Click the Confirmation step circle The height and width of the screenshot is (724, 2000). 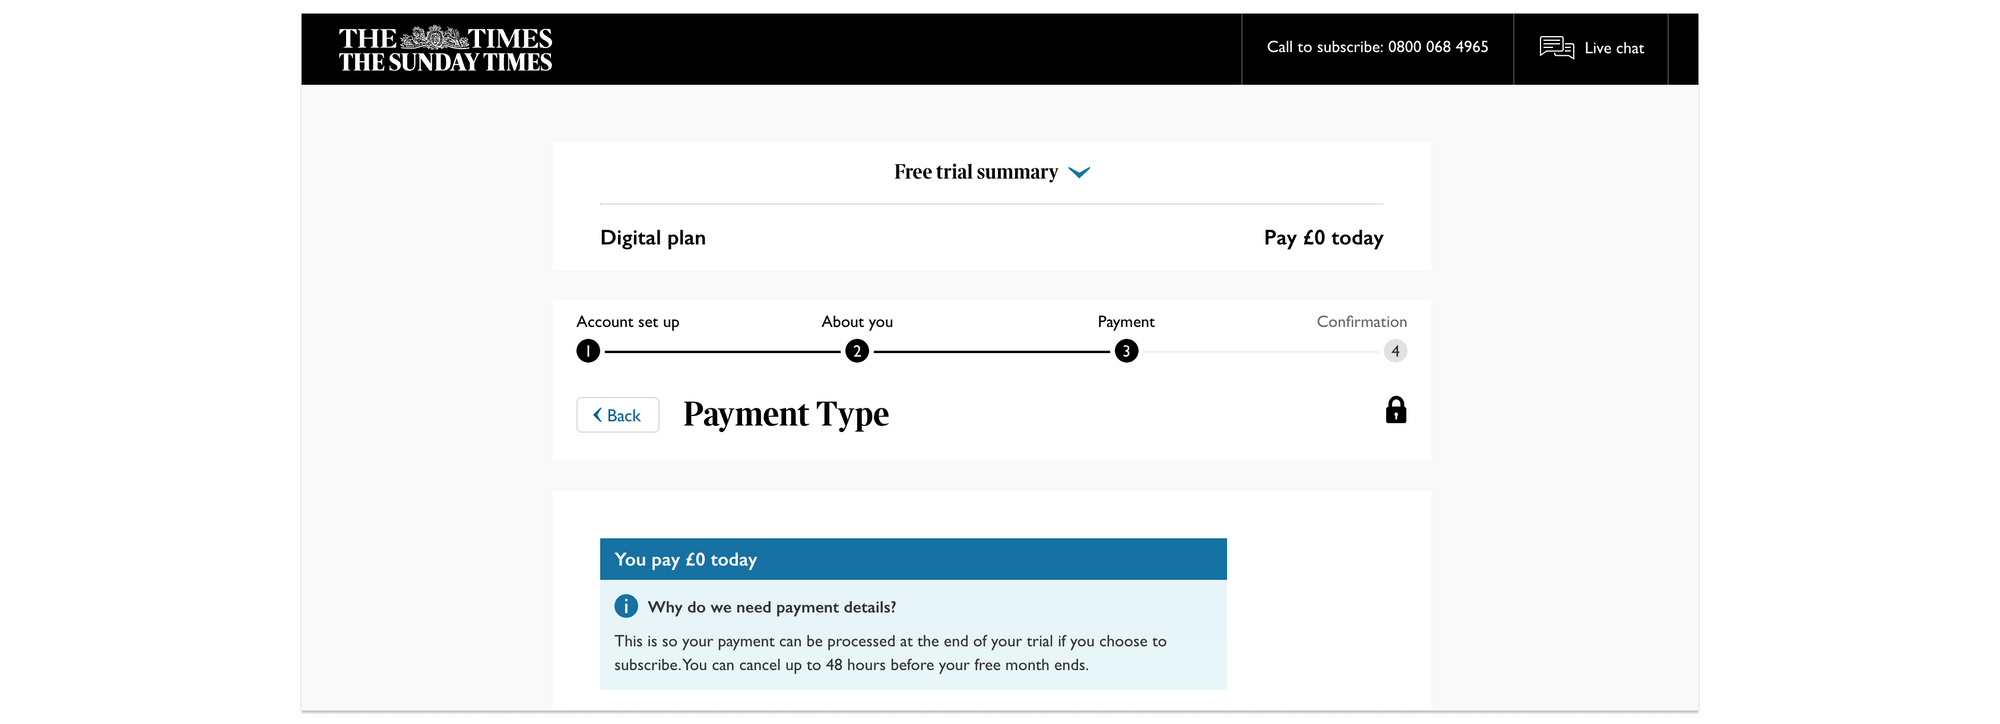[1395, 351]
